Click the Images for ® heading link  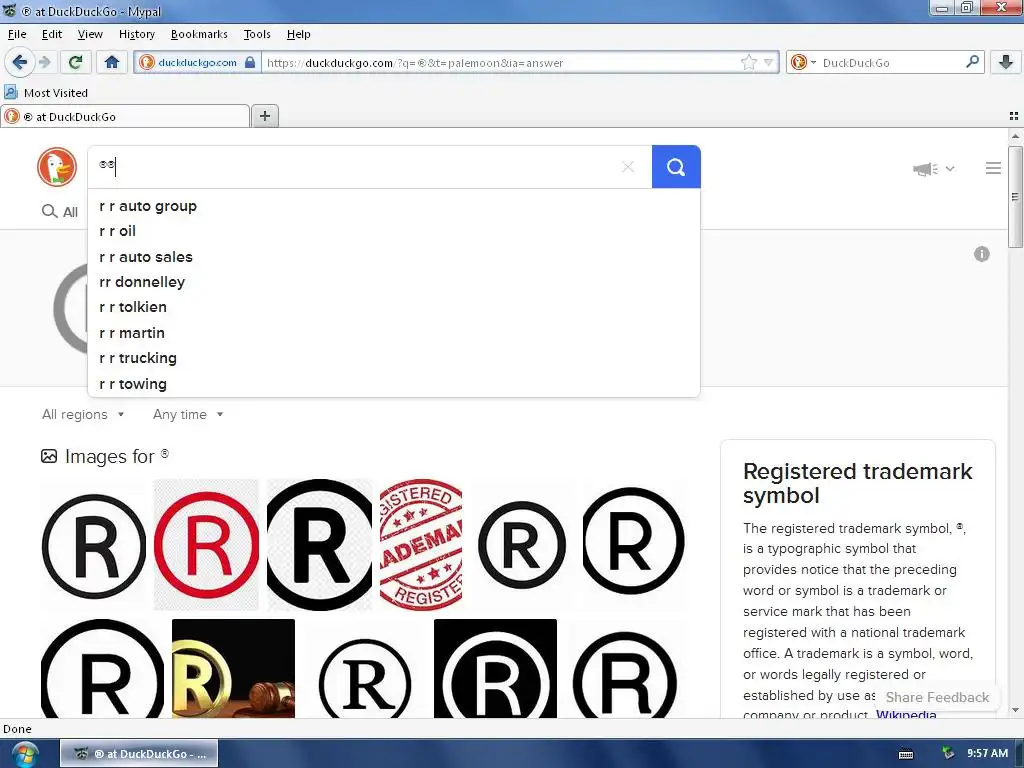(117, 456)
